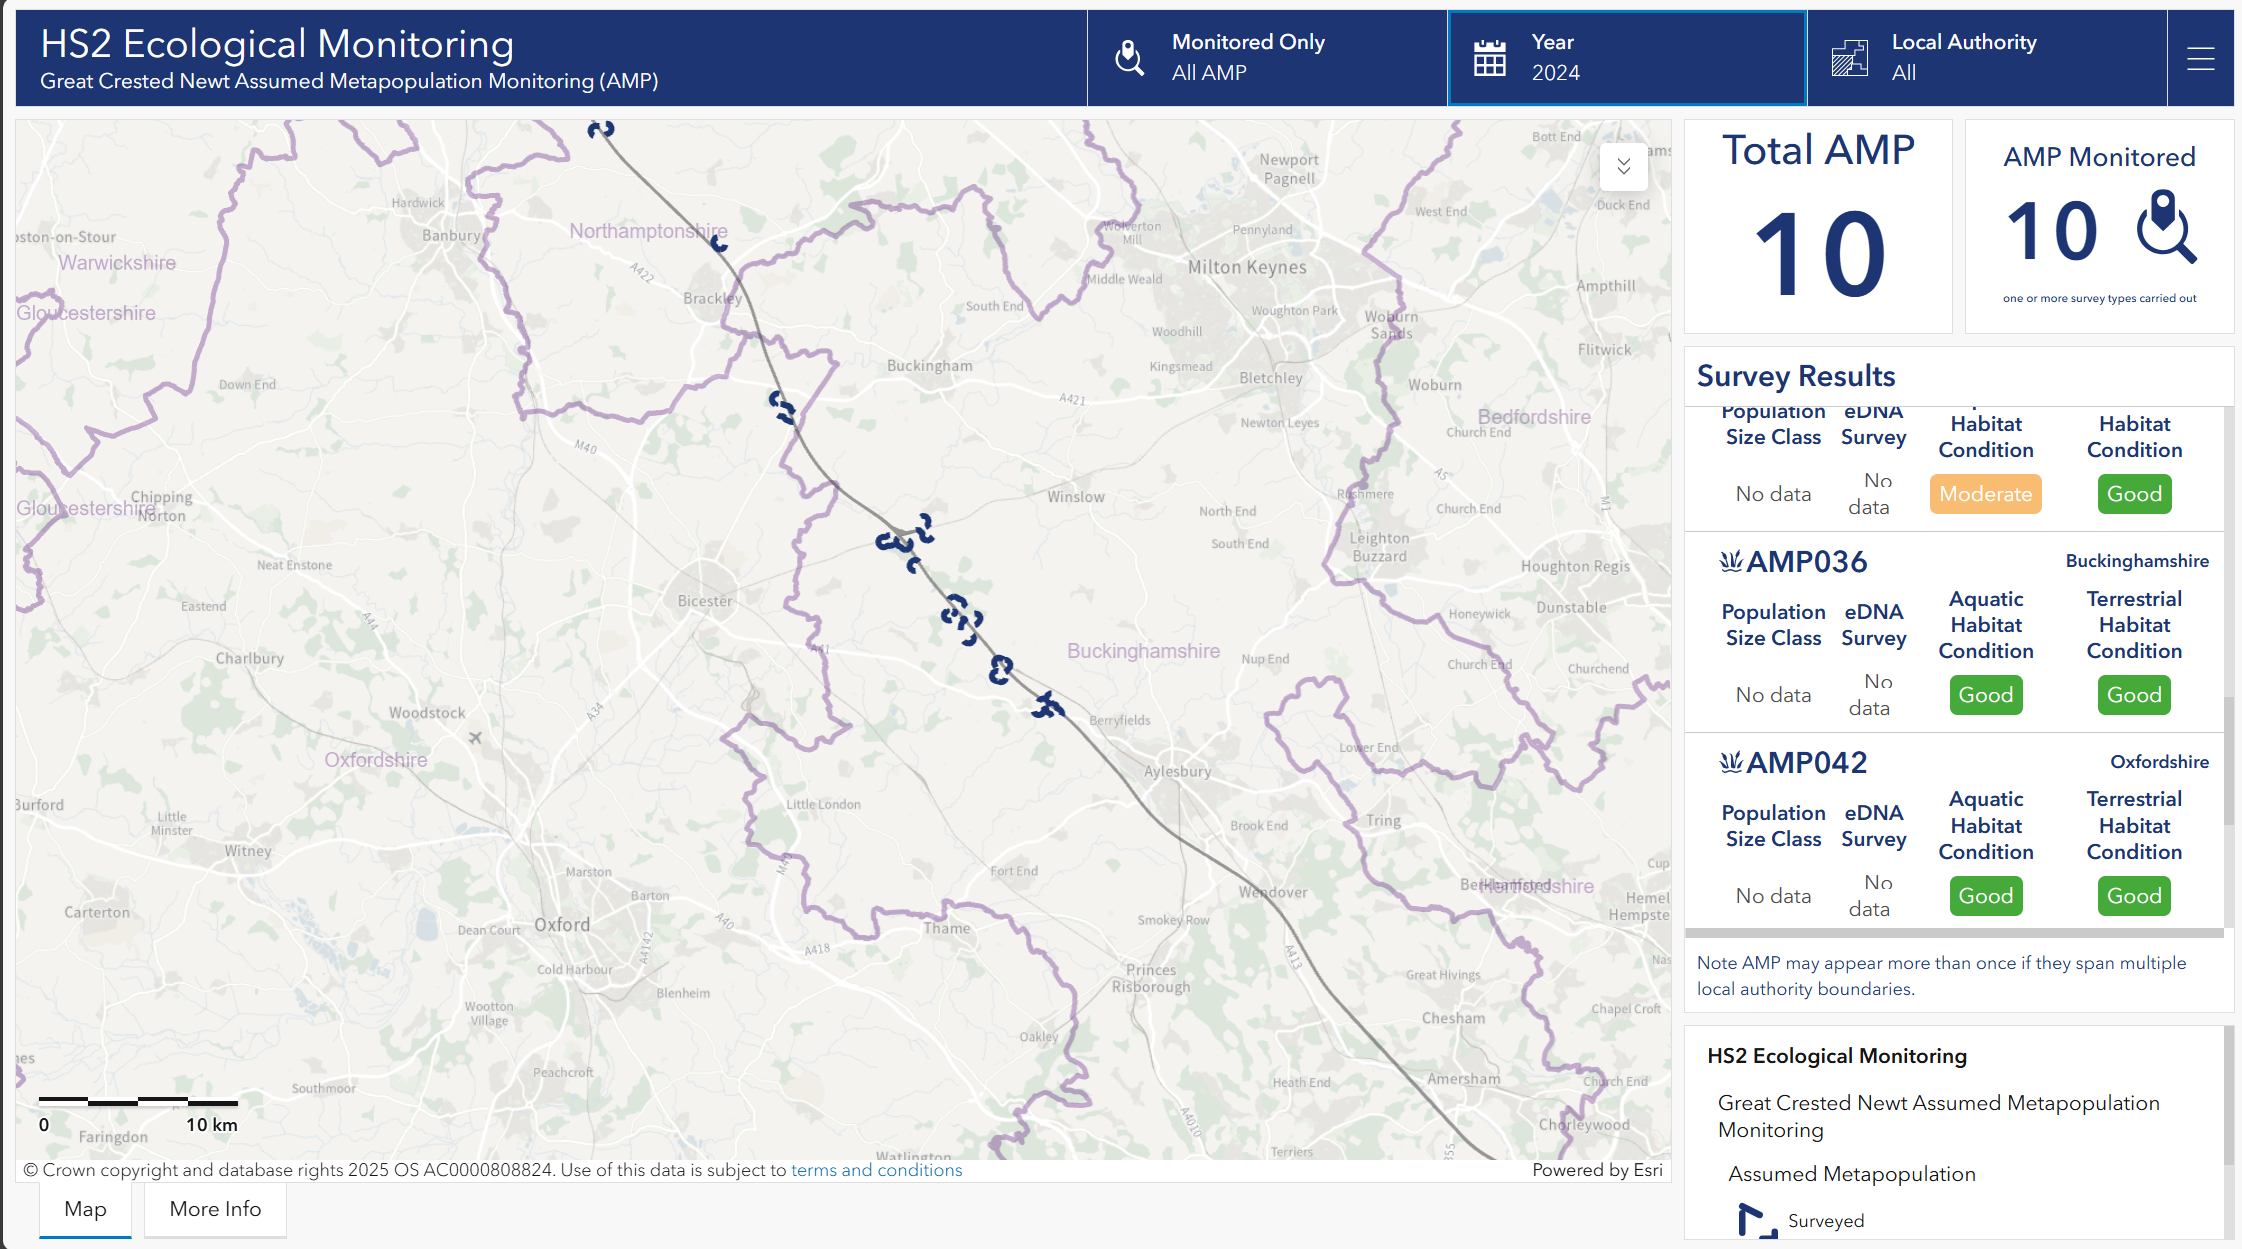
Task: Click the airfield cross symbol near Woodstock
Action: (x=476, y=738)
